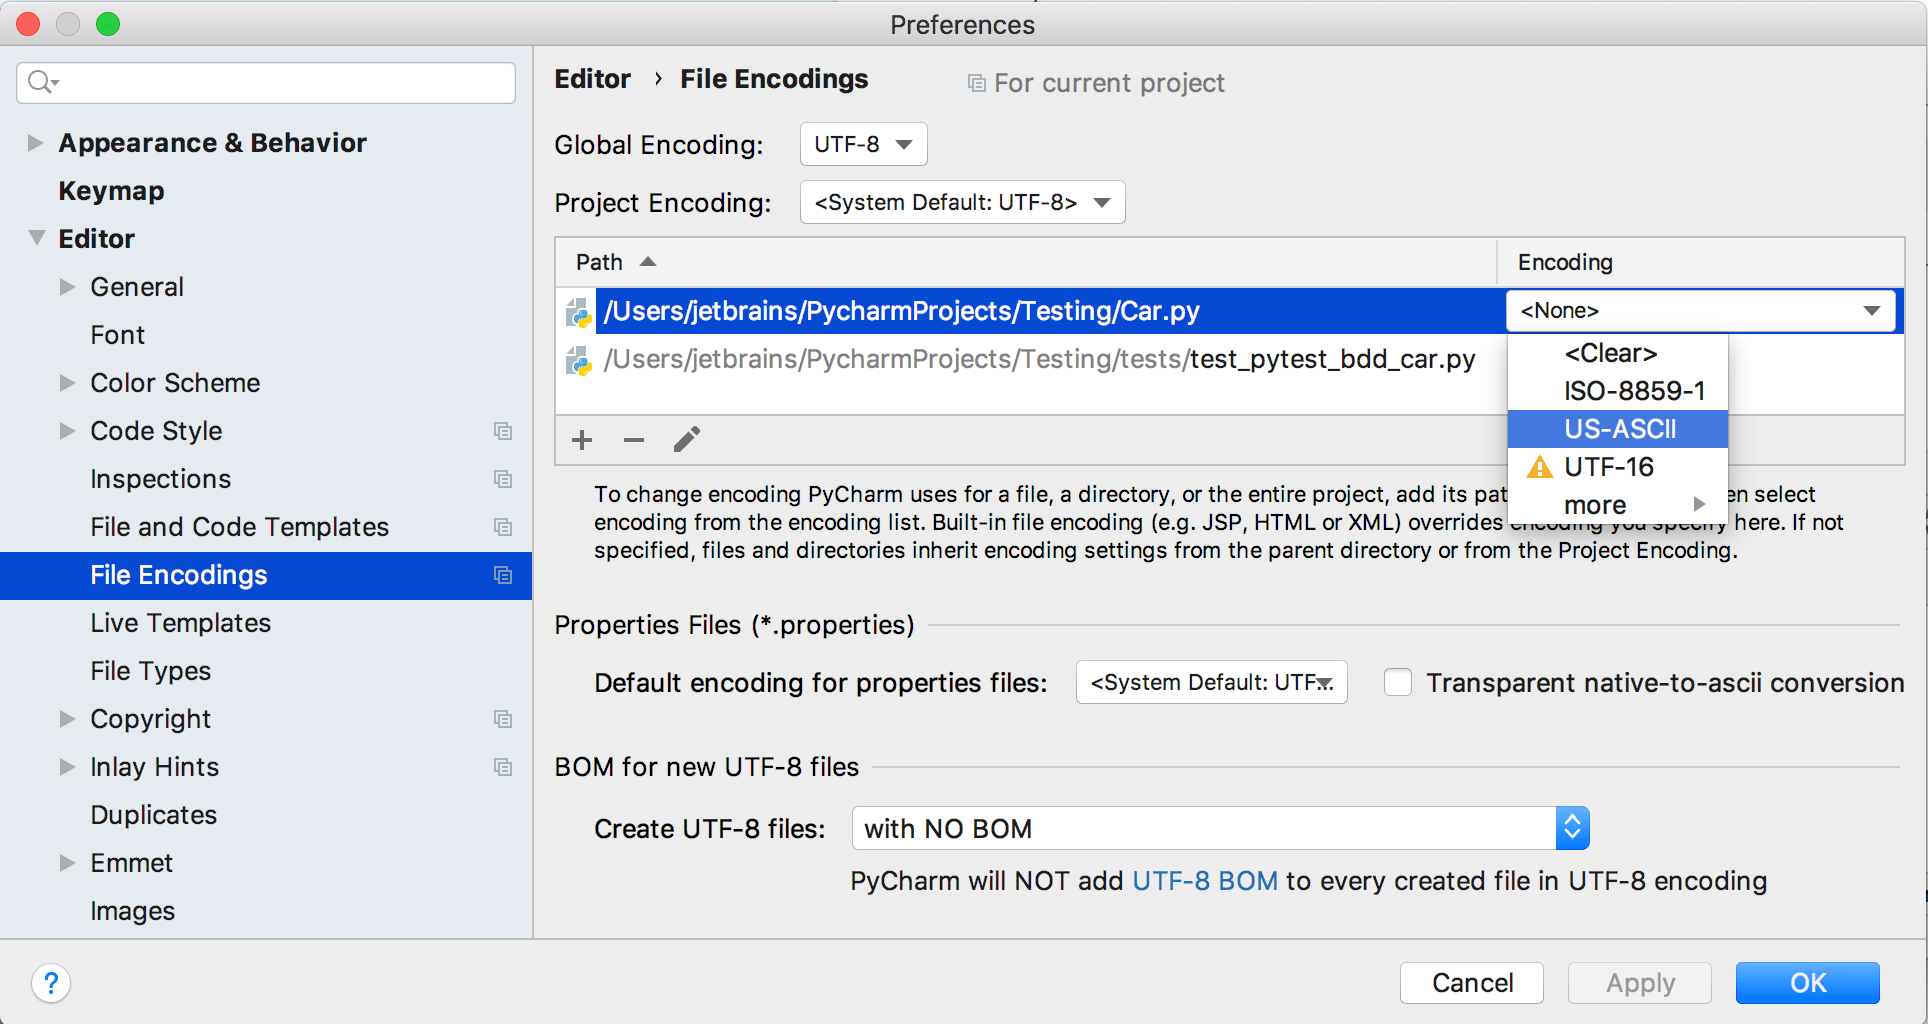Edit the selected mapping with pencil icon
This screenshot has width=1928, height=1024.
coord(687,439)
